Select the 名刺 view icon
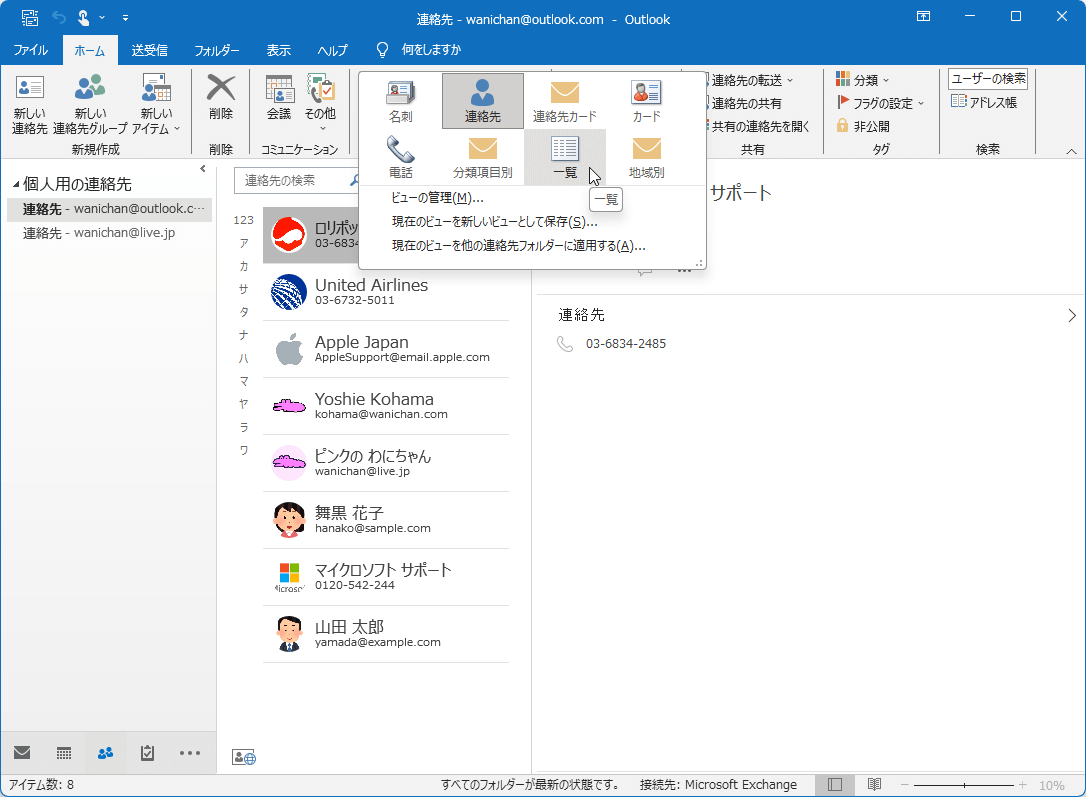 (x=400, y=101)
